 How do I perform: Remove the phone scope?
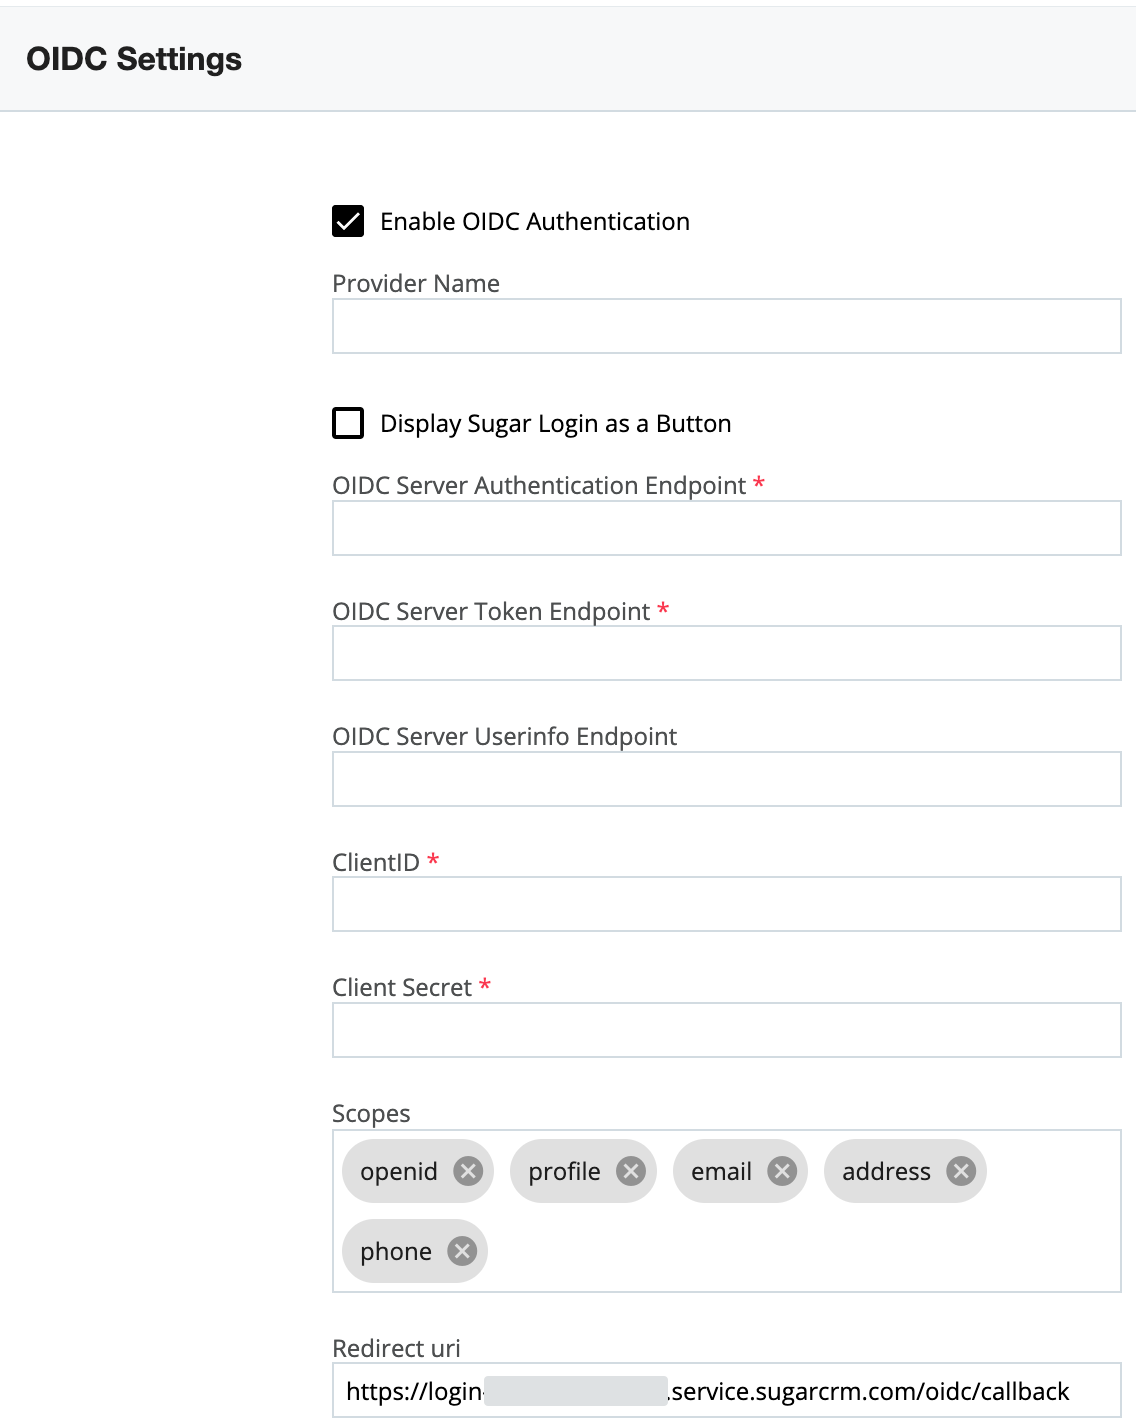[462, 1250]
